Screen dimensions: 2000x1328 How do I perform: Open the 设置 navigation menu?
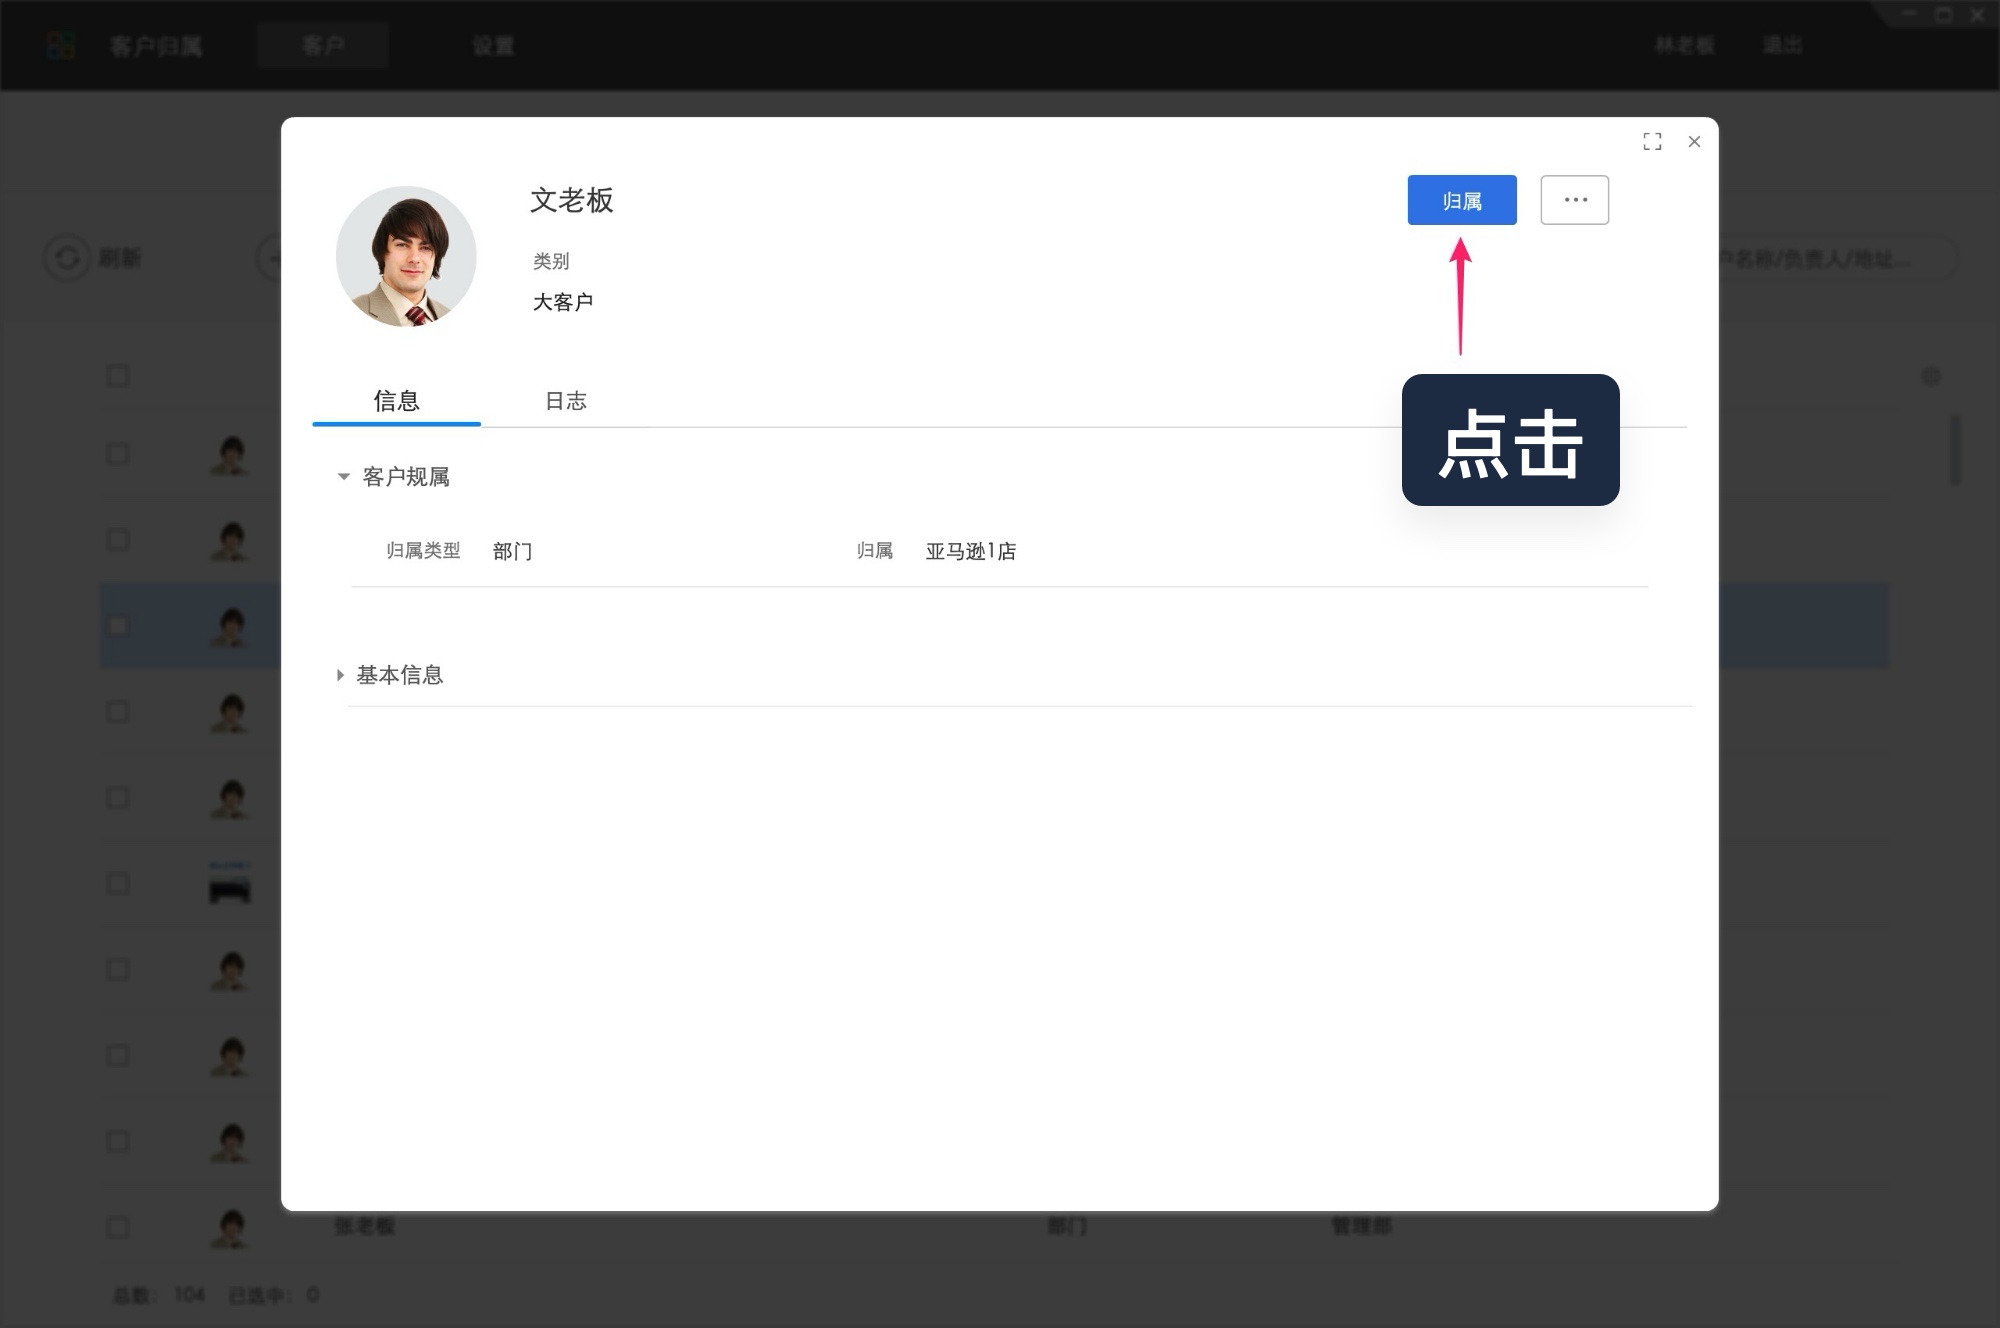491,45
